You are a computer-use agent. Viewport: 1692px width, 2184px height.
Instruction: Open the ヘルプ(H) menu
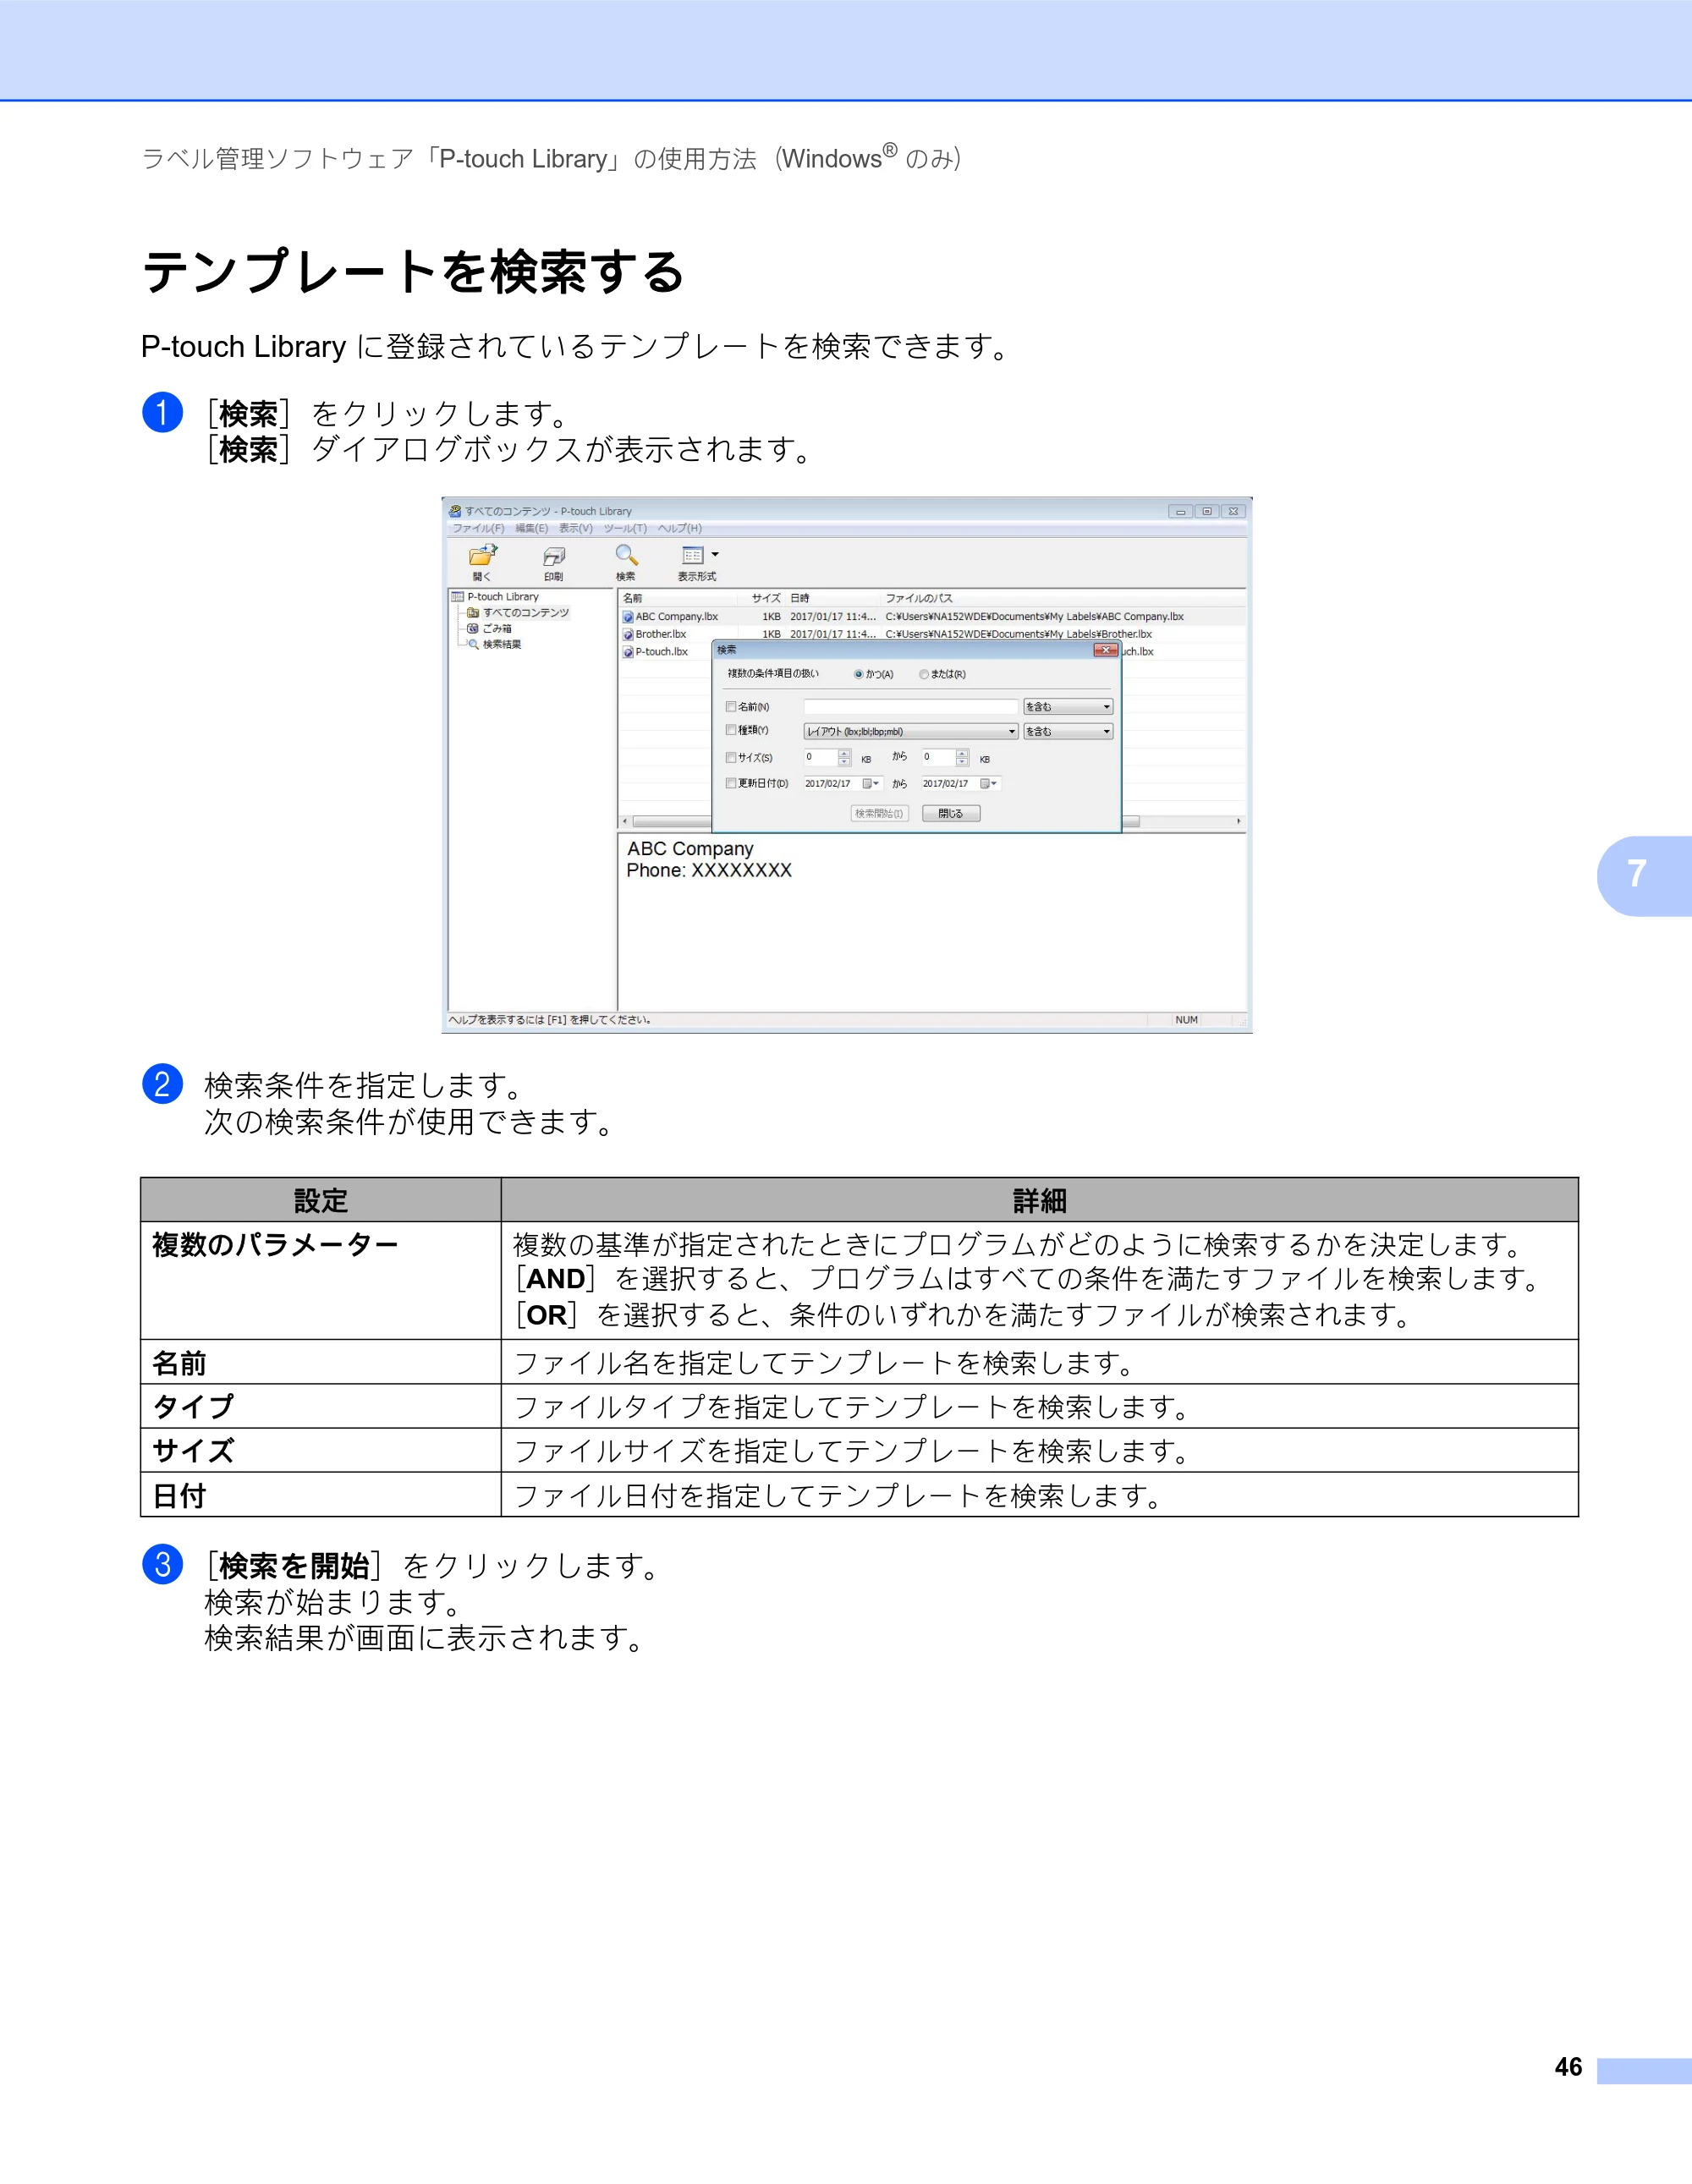(x=680, y=528)
